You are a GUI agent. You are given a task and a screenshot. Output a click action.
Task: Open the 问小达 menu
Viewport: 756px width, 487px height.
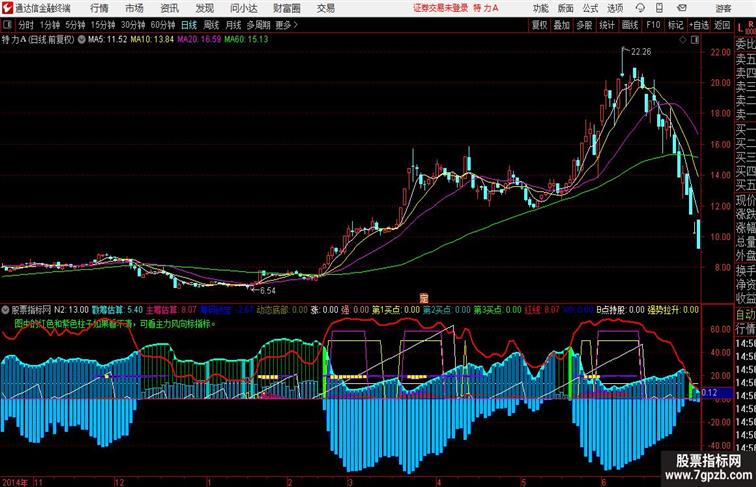point(243,8)
